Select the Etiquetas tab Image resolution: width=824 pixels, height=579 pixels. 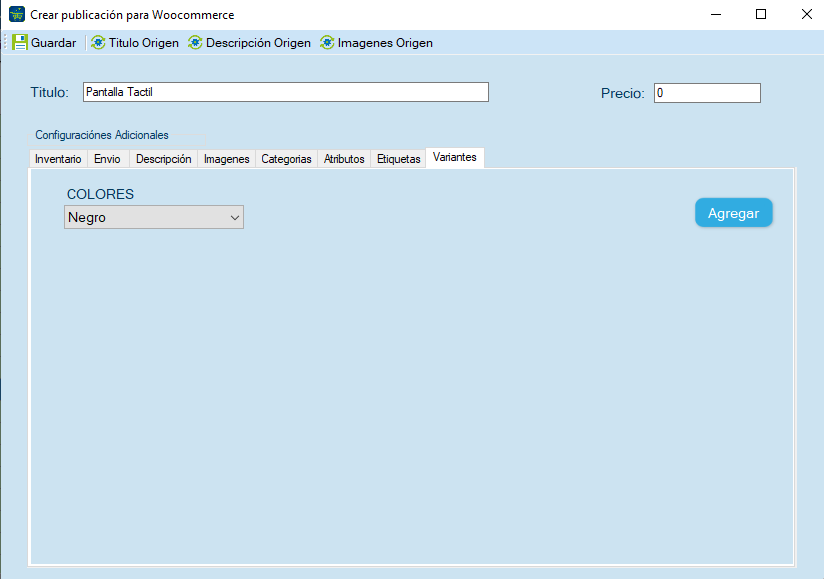point(399,159)
